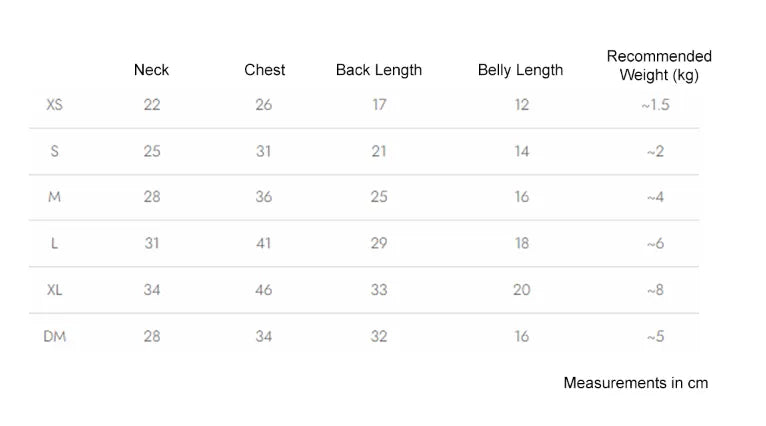Click the L back length value 29
The width and height of the screenshot is (766, 426).
click(x=379, y=243)
